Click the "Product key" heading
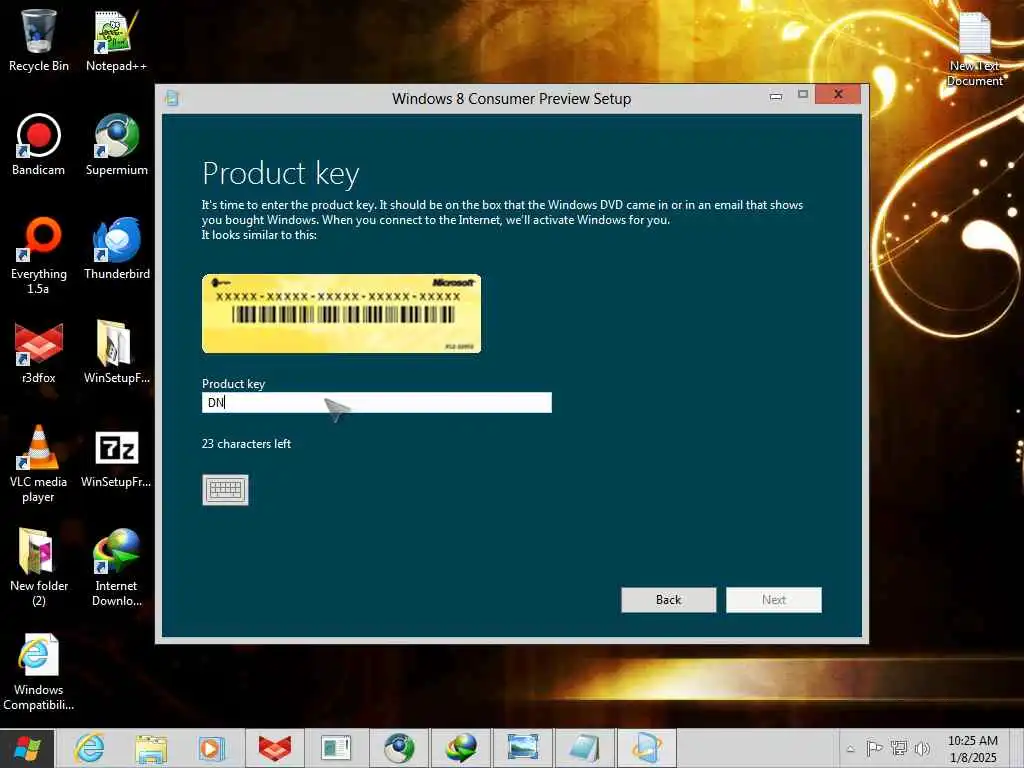The image size is (1024, 768). pos(281,174)
